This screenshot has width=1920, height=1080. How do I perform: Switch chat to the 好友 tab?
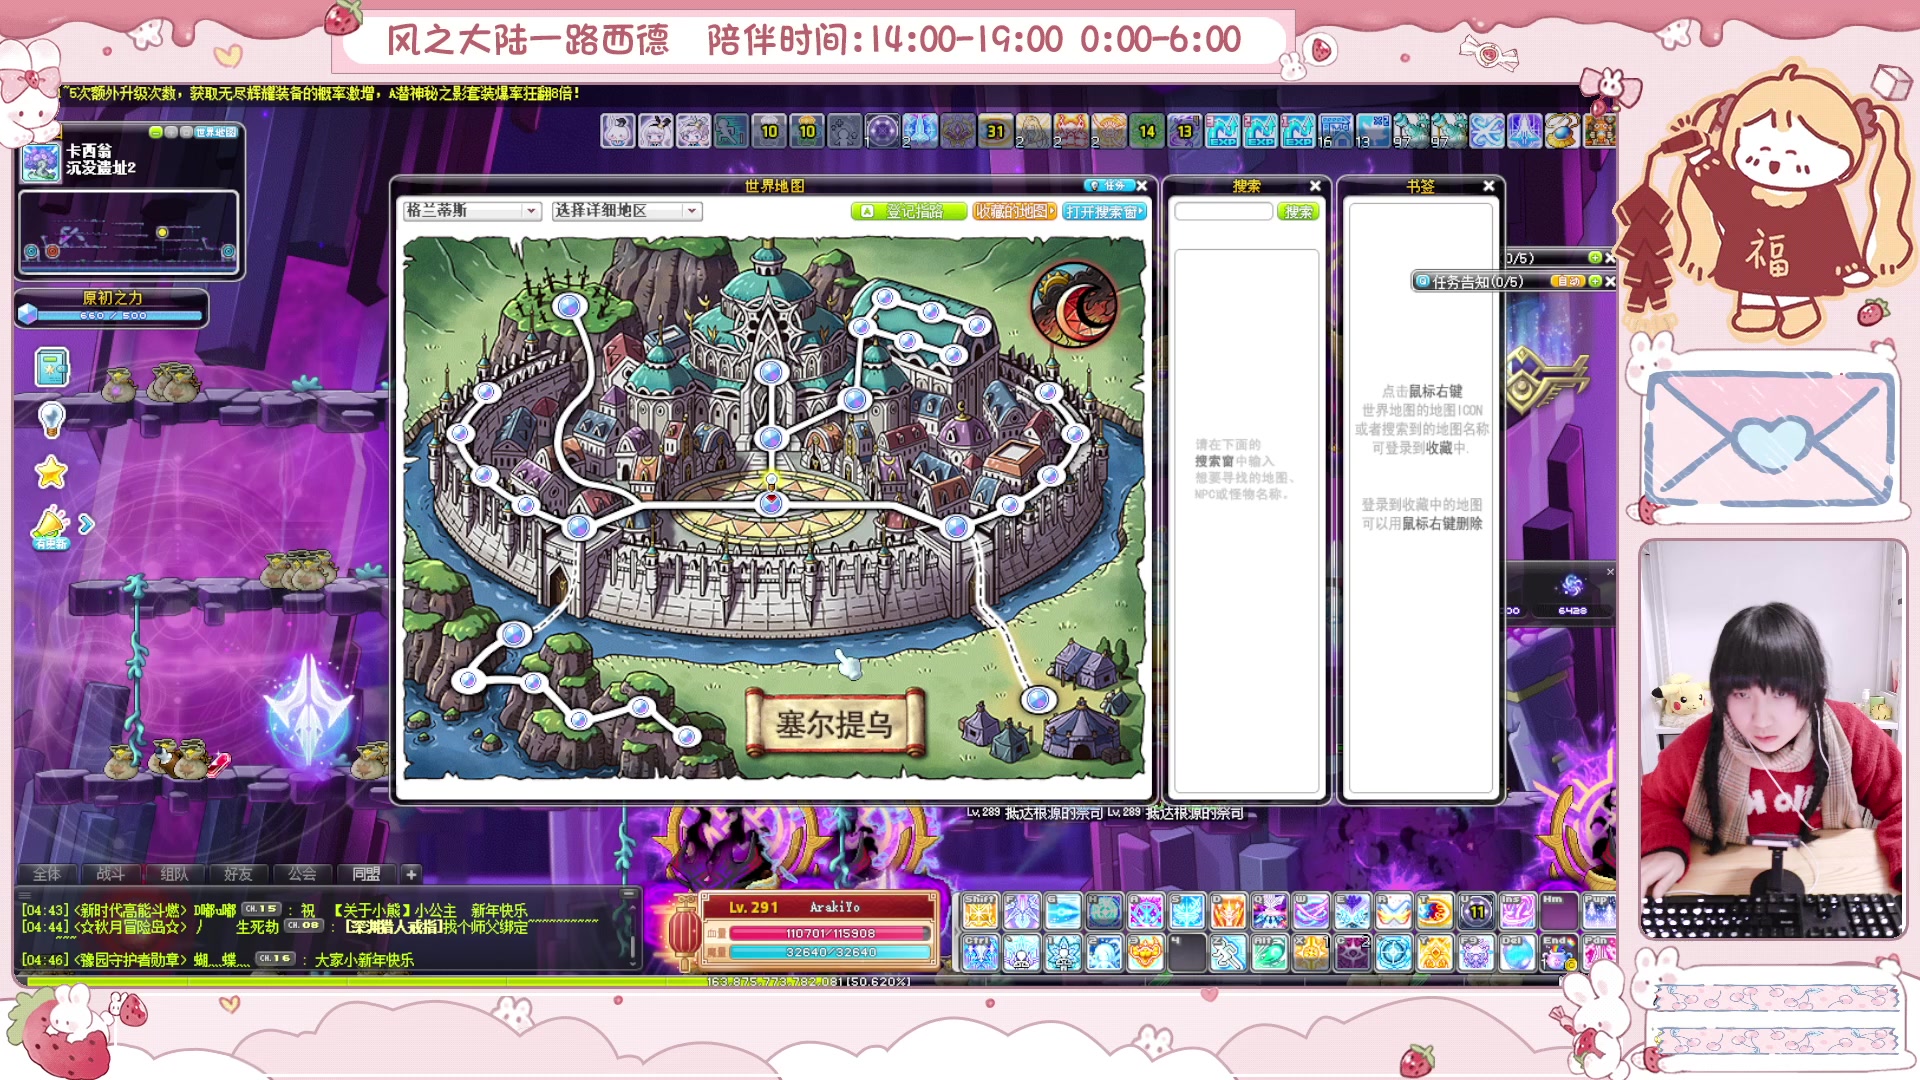(238, 874)
